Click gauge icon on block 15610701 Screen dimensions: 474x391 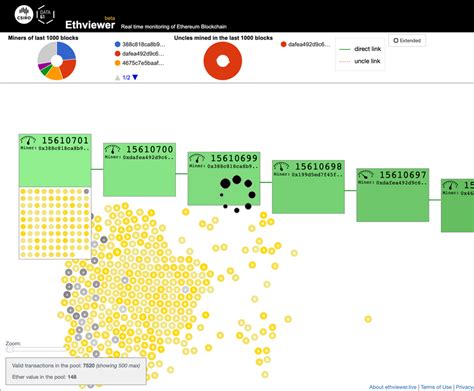point(29,141)
